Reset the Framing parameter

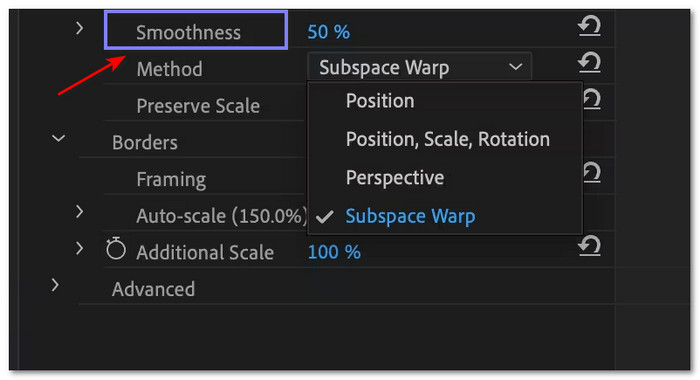pos(592,173)
